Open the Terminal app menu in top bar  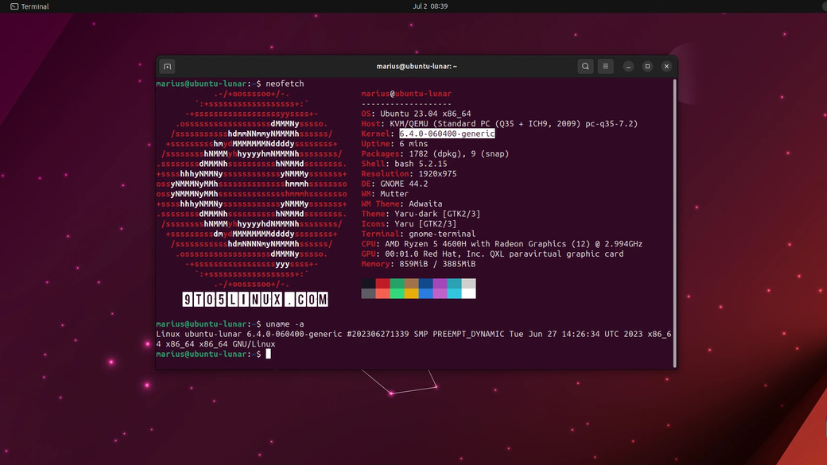(34, 6)
